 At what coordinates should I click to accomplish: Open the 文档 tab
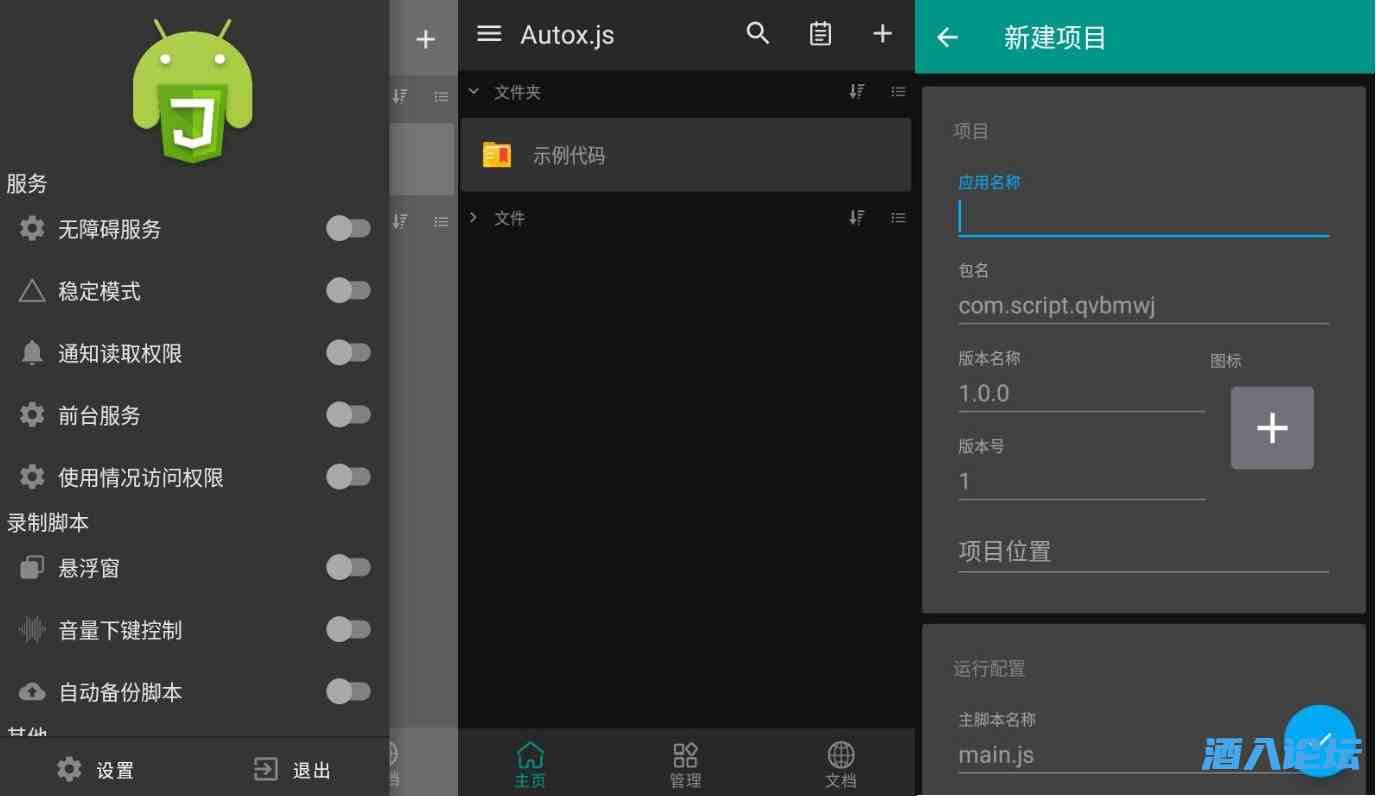841,765
